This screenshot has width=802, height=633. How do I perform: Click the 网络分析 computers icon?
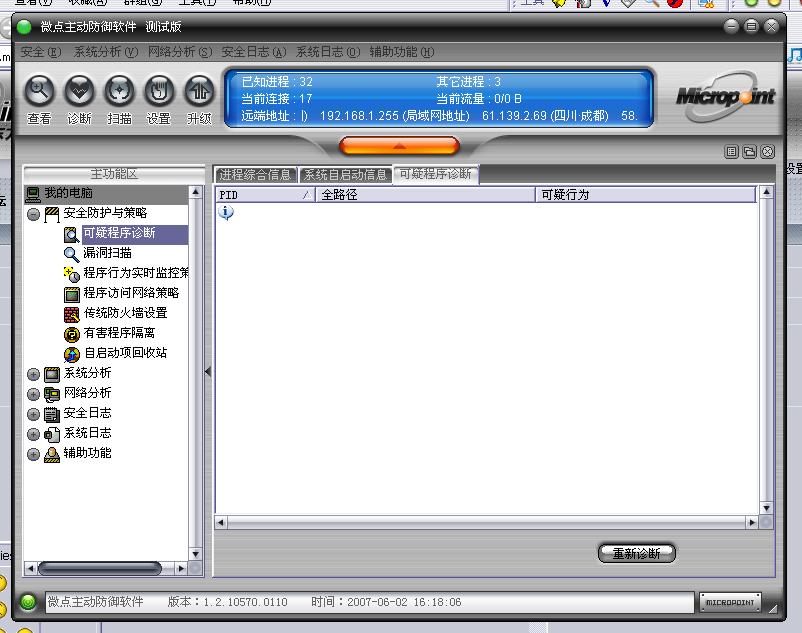[x=52, y=394]
